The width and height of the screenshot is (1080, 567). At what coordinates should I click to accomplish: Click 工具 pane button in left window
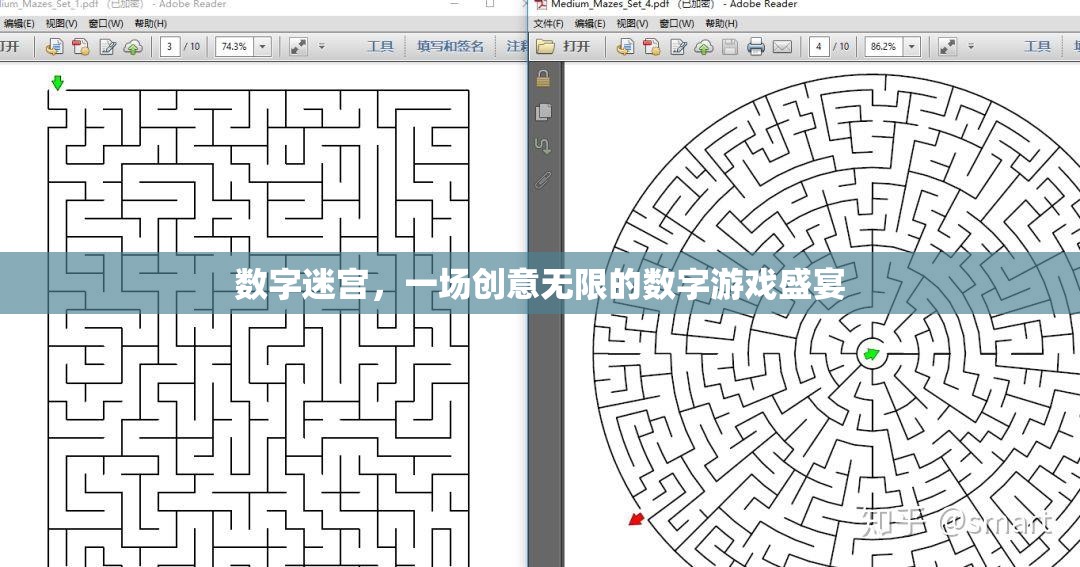pyautogui.click(x=380, y=47)
